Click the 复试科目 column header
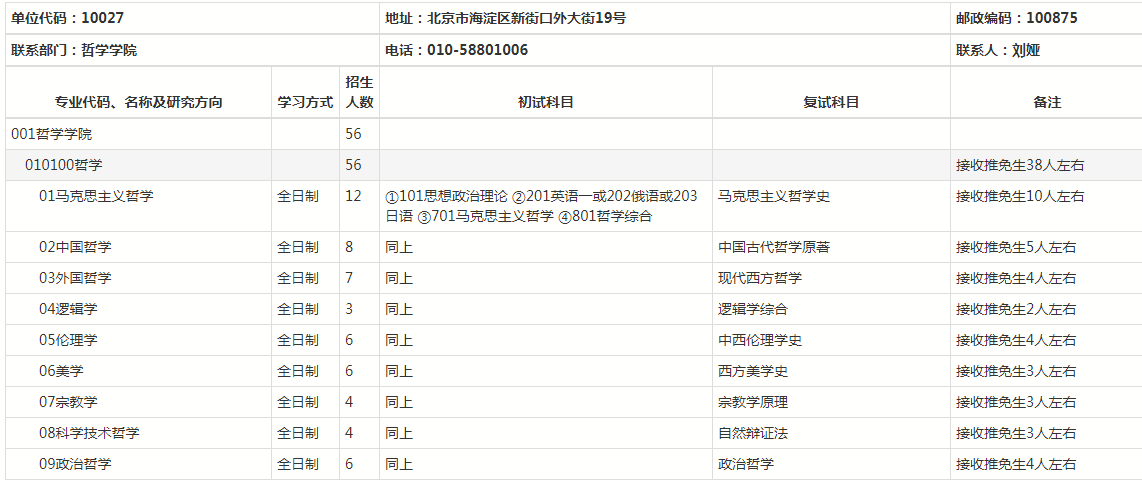The height and width of the screenshot is (480, 1142). (x=831, y=102)
